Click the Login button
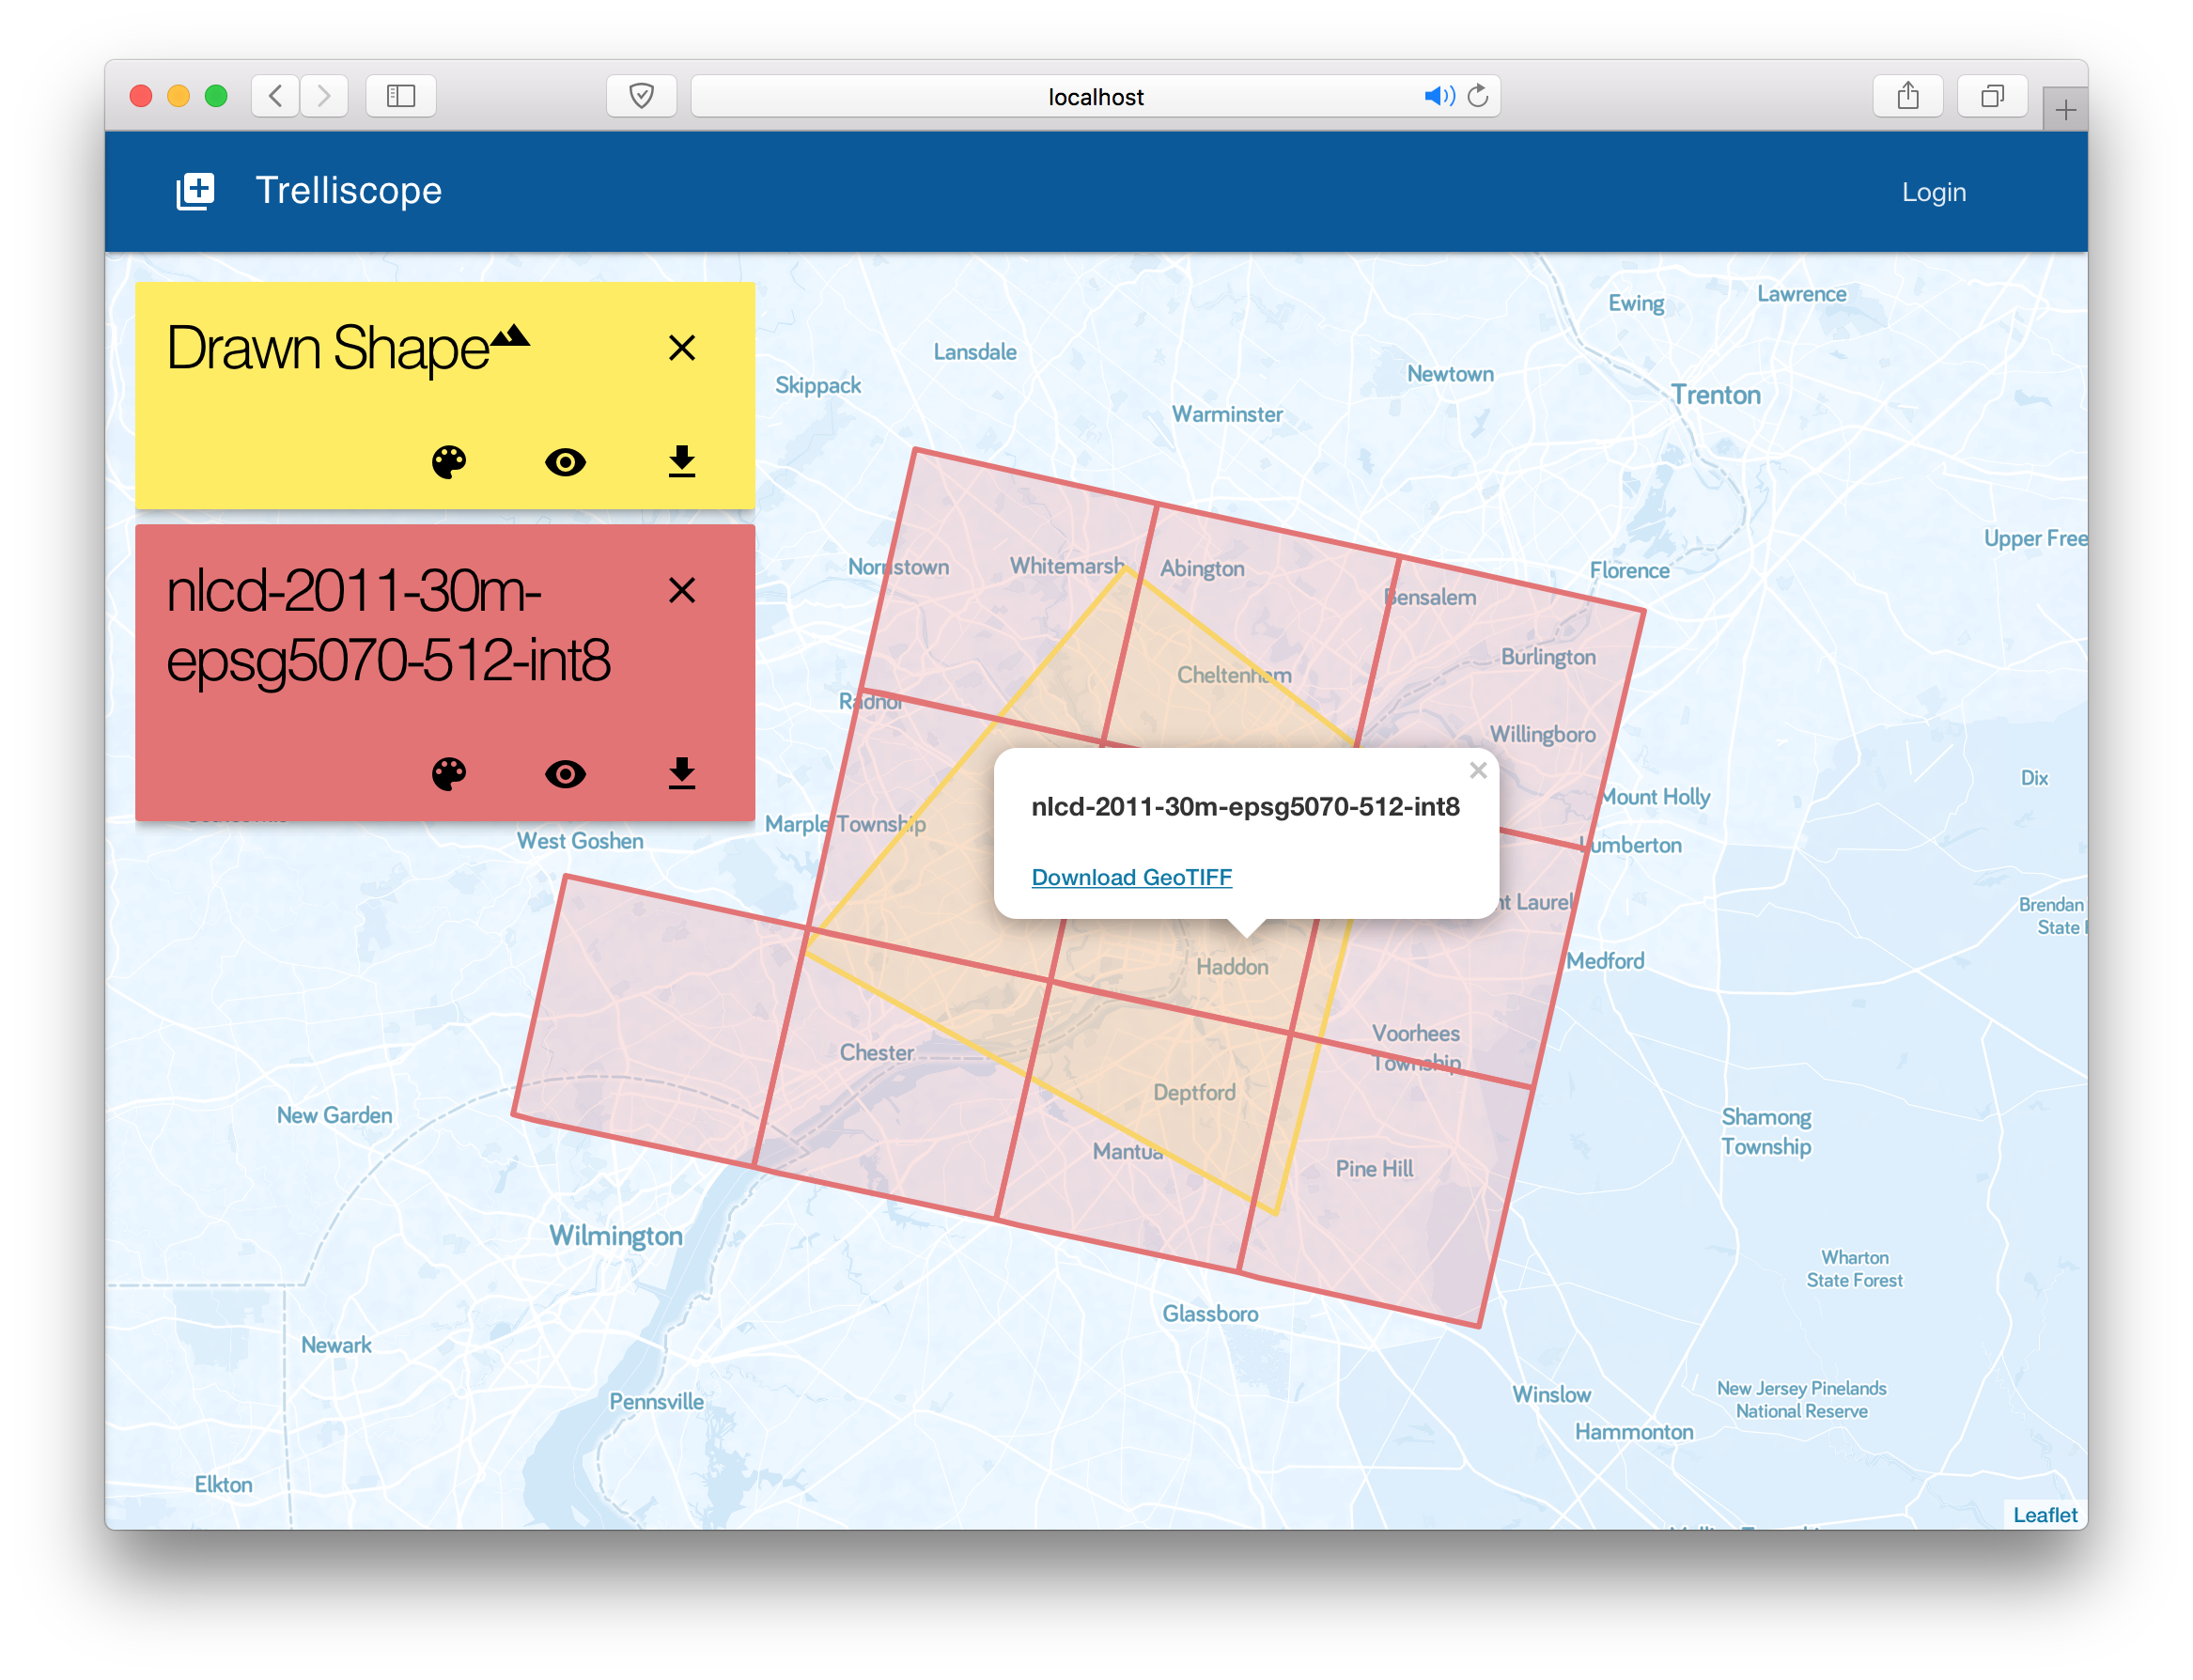The image size is (2193, 1680). coord(1933,192)
